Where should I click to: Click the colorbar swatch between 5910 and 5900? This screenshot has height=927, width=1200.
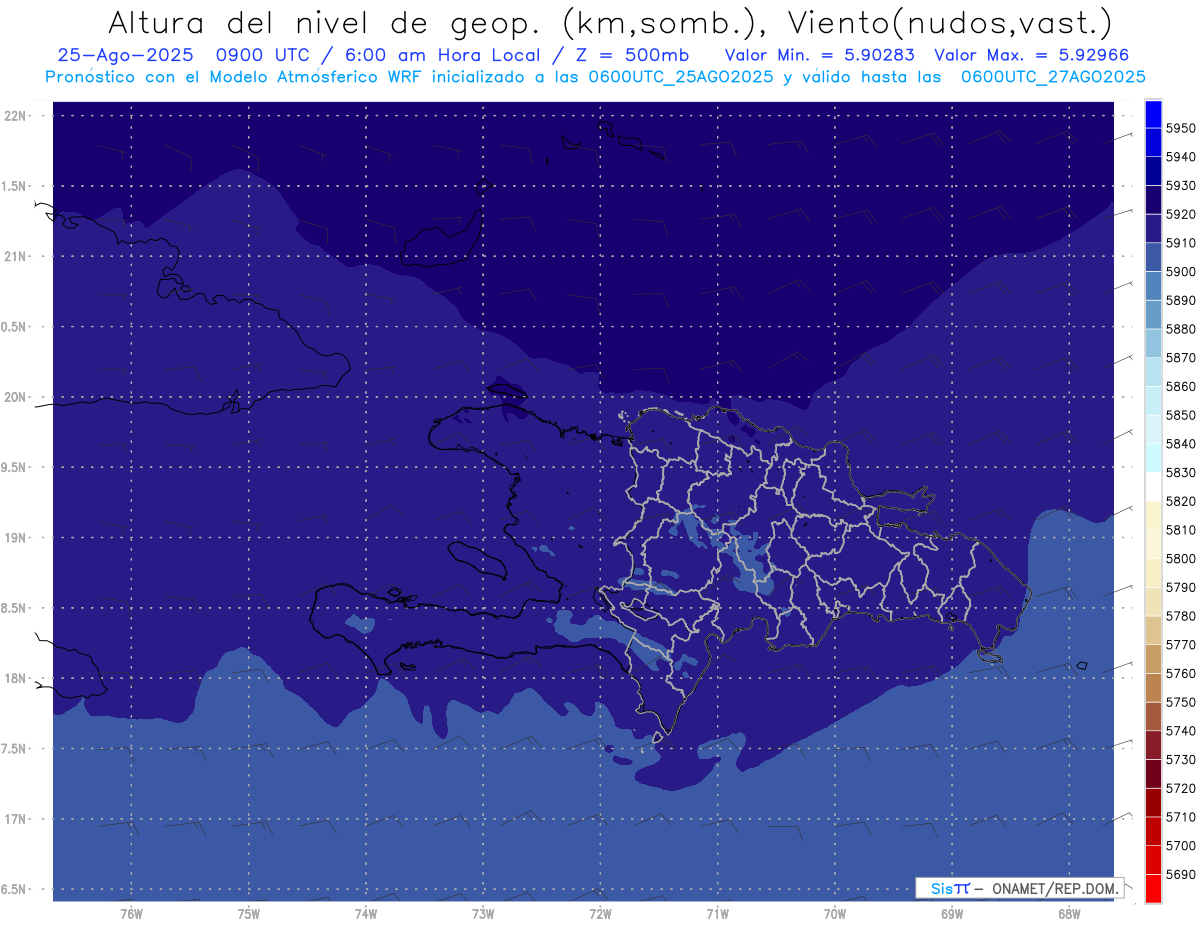coord(1153,257)
